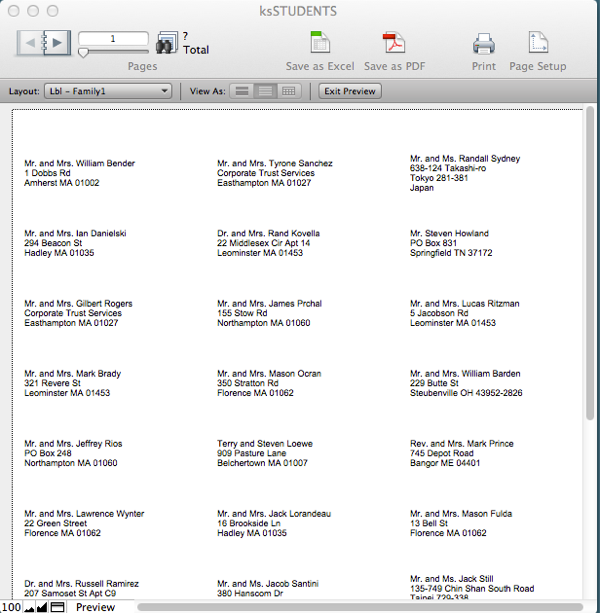The image size is (600, 613).
Task: Click the binoculars total pages icon
Action: click(x=166, y=43)
